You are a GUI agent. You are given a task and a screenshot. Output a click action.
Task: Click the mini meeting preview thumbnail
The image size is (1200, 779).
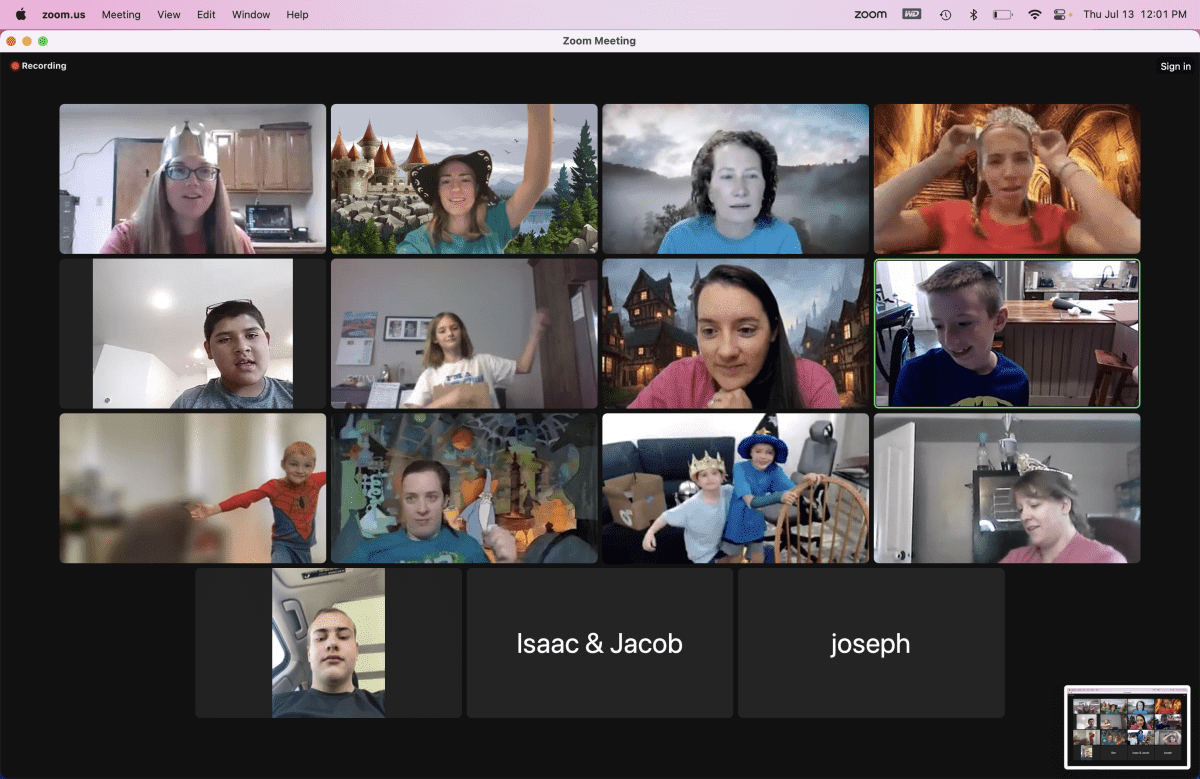click(1127, 726)
